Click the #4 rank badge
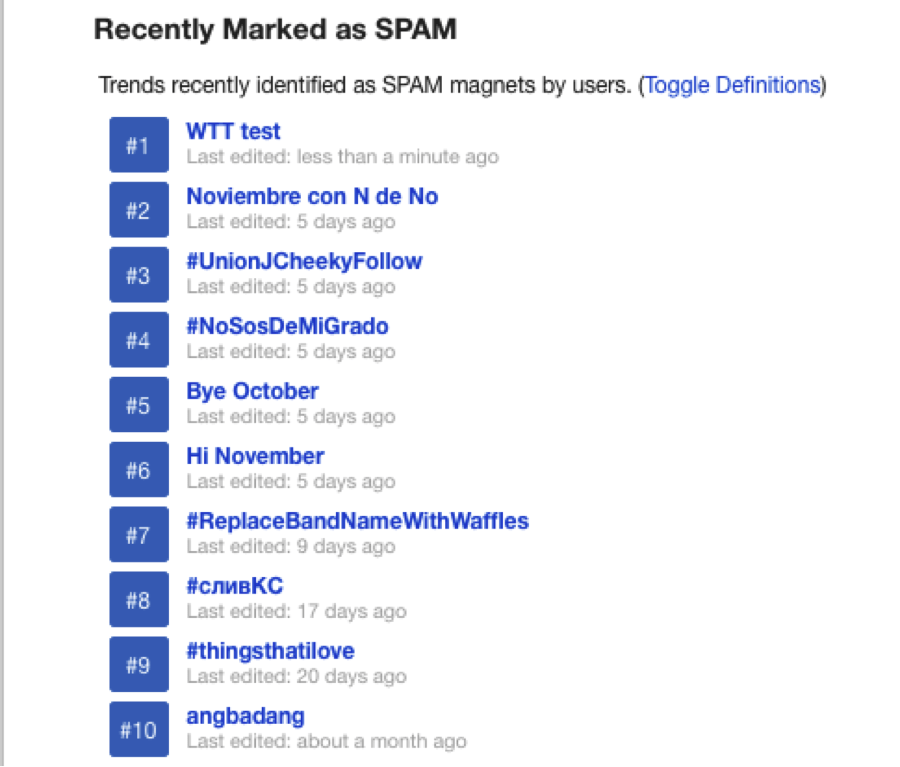Viewport: 900px width, 767px height. pos(139,339)
